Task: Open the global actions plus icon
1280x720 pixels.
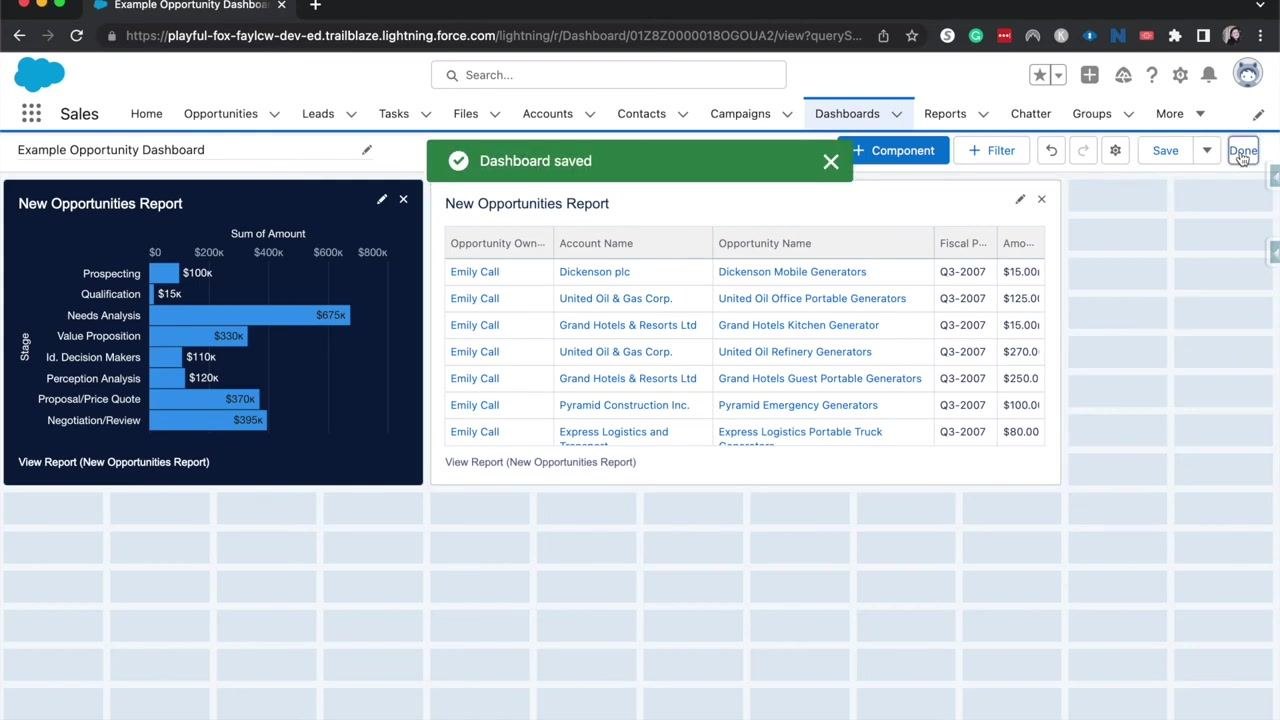Action: pyautogui.click(x=1089, y=75)
